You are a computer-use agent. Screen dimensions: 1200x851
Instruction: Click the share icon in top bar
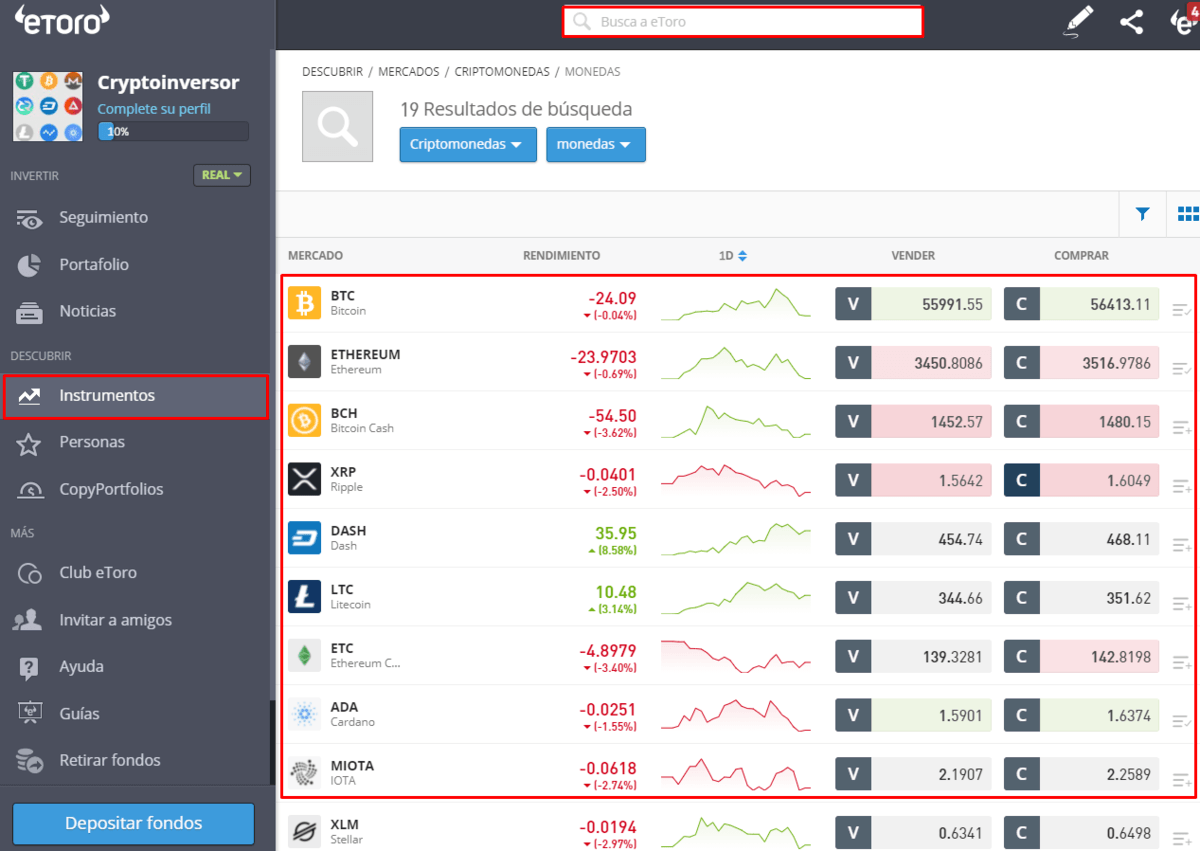pyautogui.click(x=1131, y=22)
